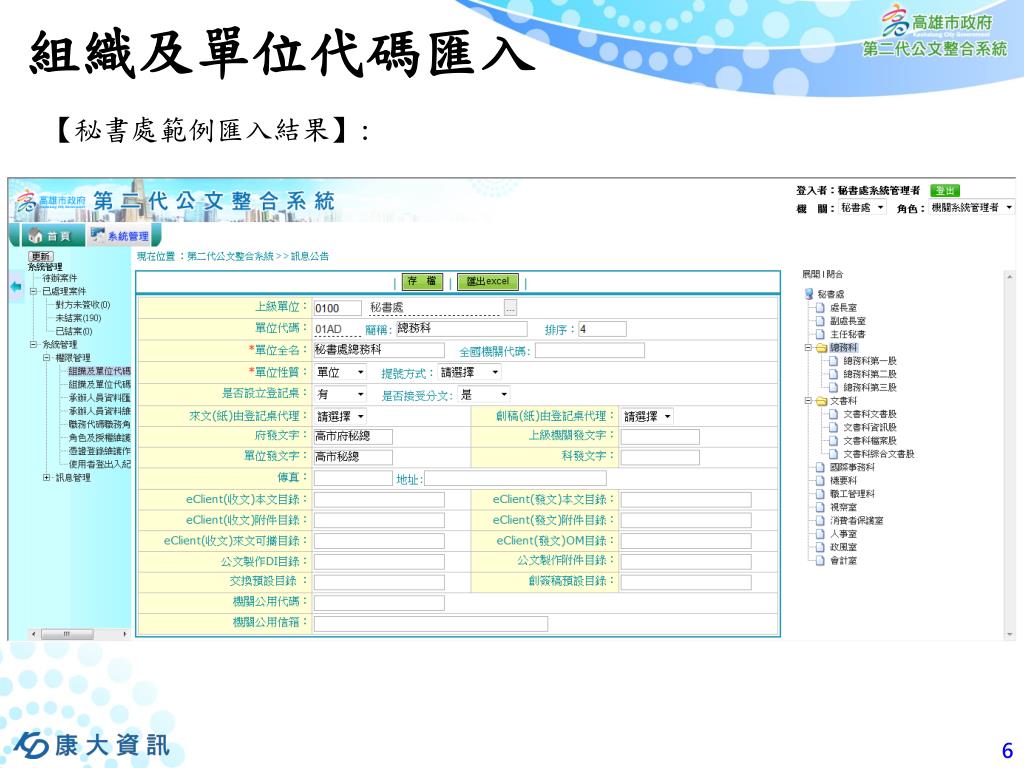The image size is (1024, 768).
Task: Collapse the 總務科 node in department tree
Action: tap(808, 348)
